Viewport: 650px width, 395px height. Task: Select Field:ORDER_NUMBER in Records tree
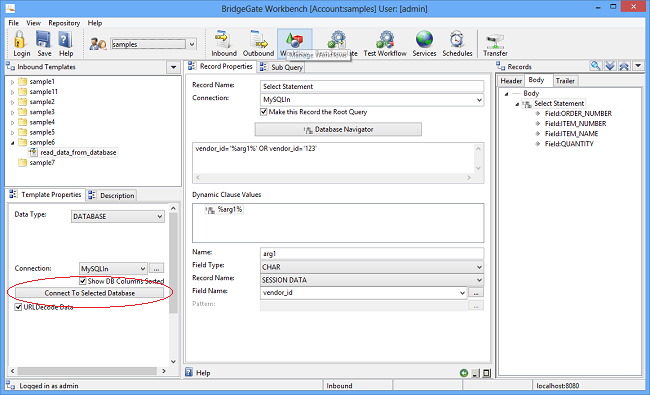click(578, 114)
